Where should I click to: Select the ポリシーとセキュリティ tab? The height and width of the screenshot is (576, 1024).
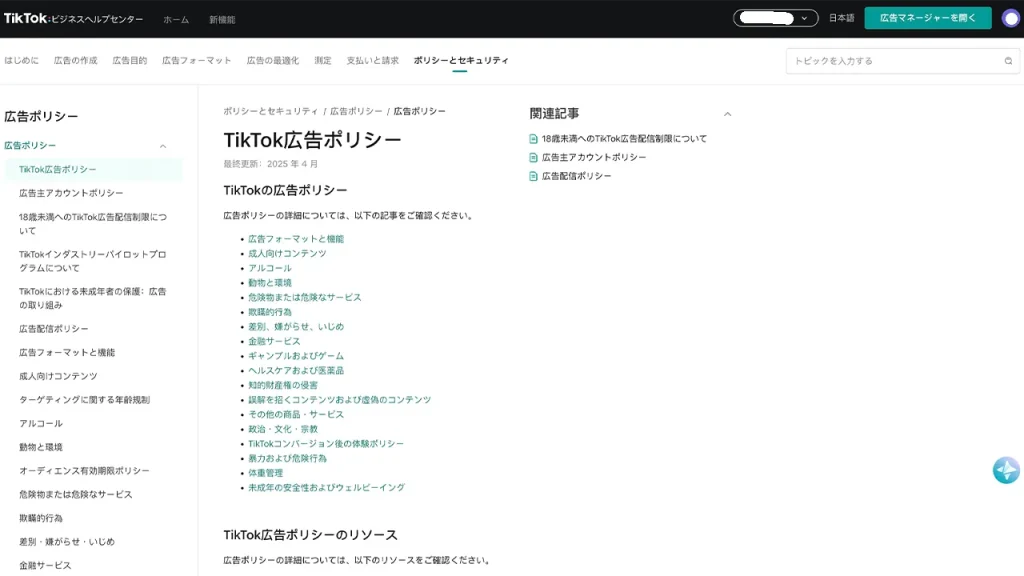461,60
